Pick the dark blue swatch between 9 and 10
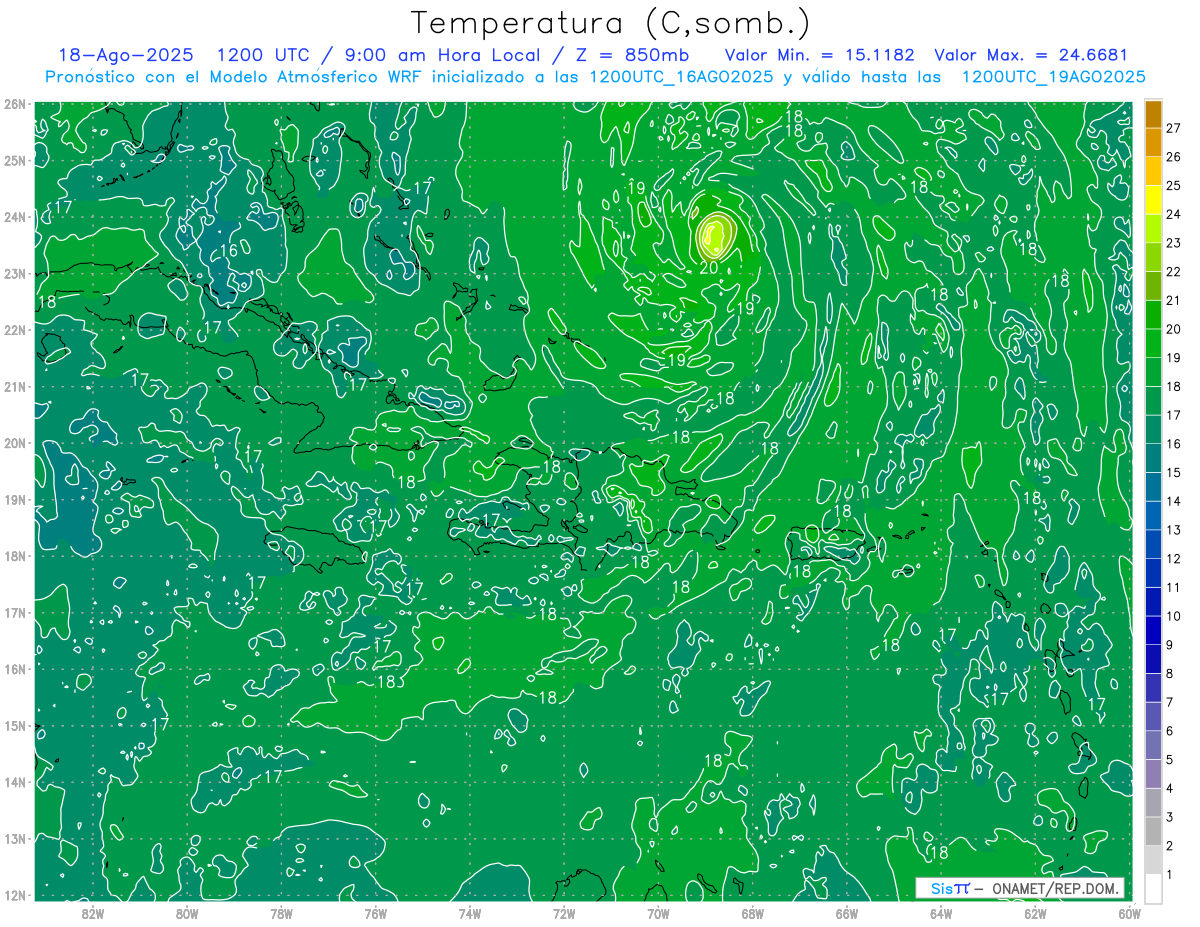 [1154, 630]
